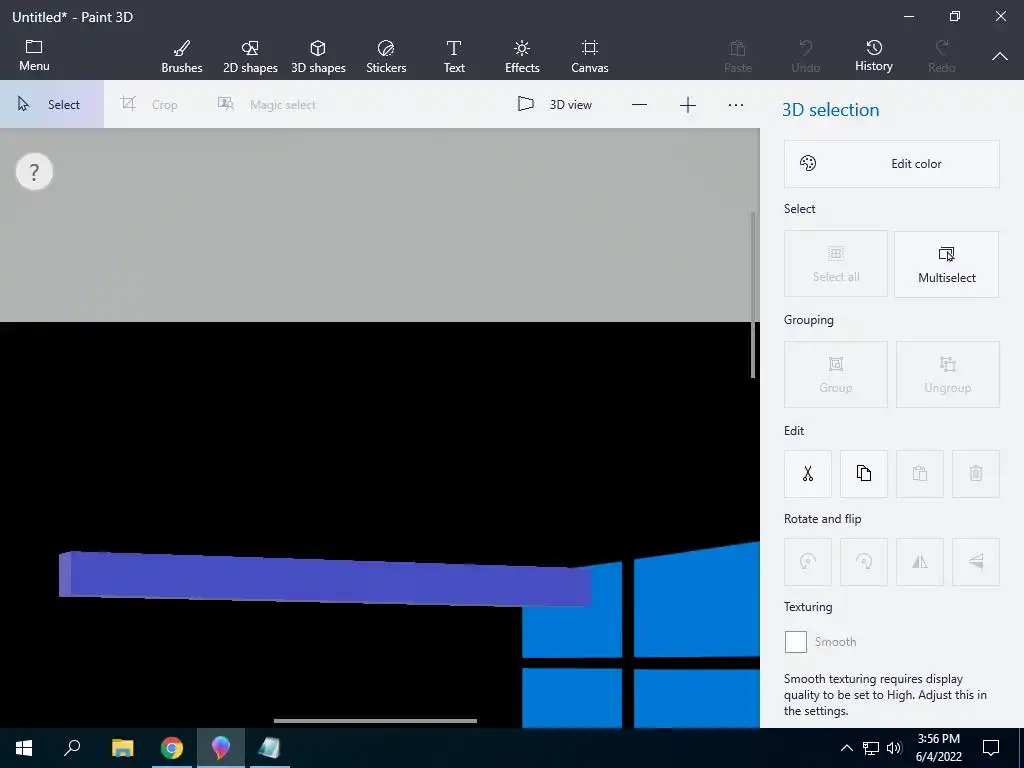Click the Select all button
The height and width of the screenshot is (768, 1024).
pyautogui.click(x=836, y=264)
